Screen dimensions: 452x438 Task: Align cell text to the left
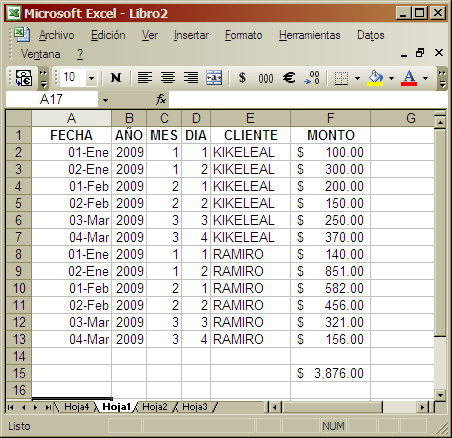(x=145, y=78)
